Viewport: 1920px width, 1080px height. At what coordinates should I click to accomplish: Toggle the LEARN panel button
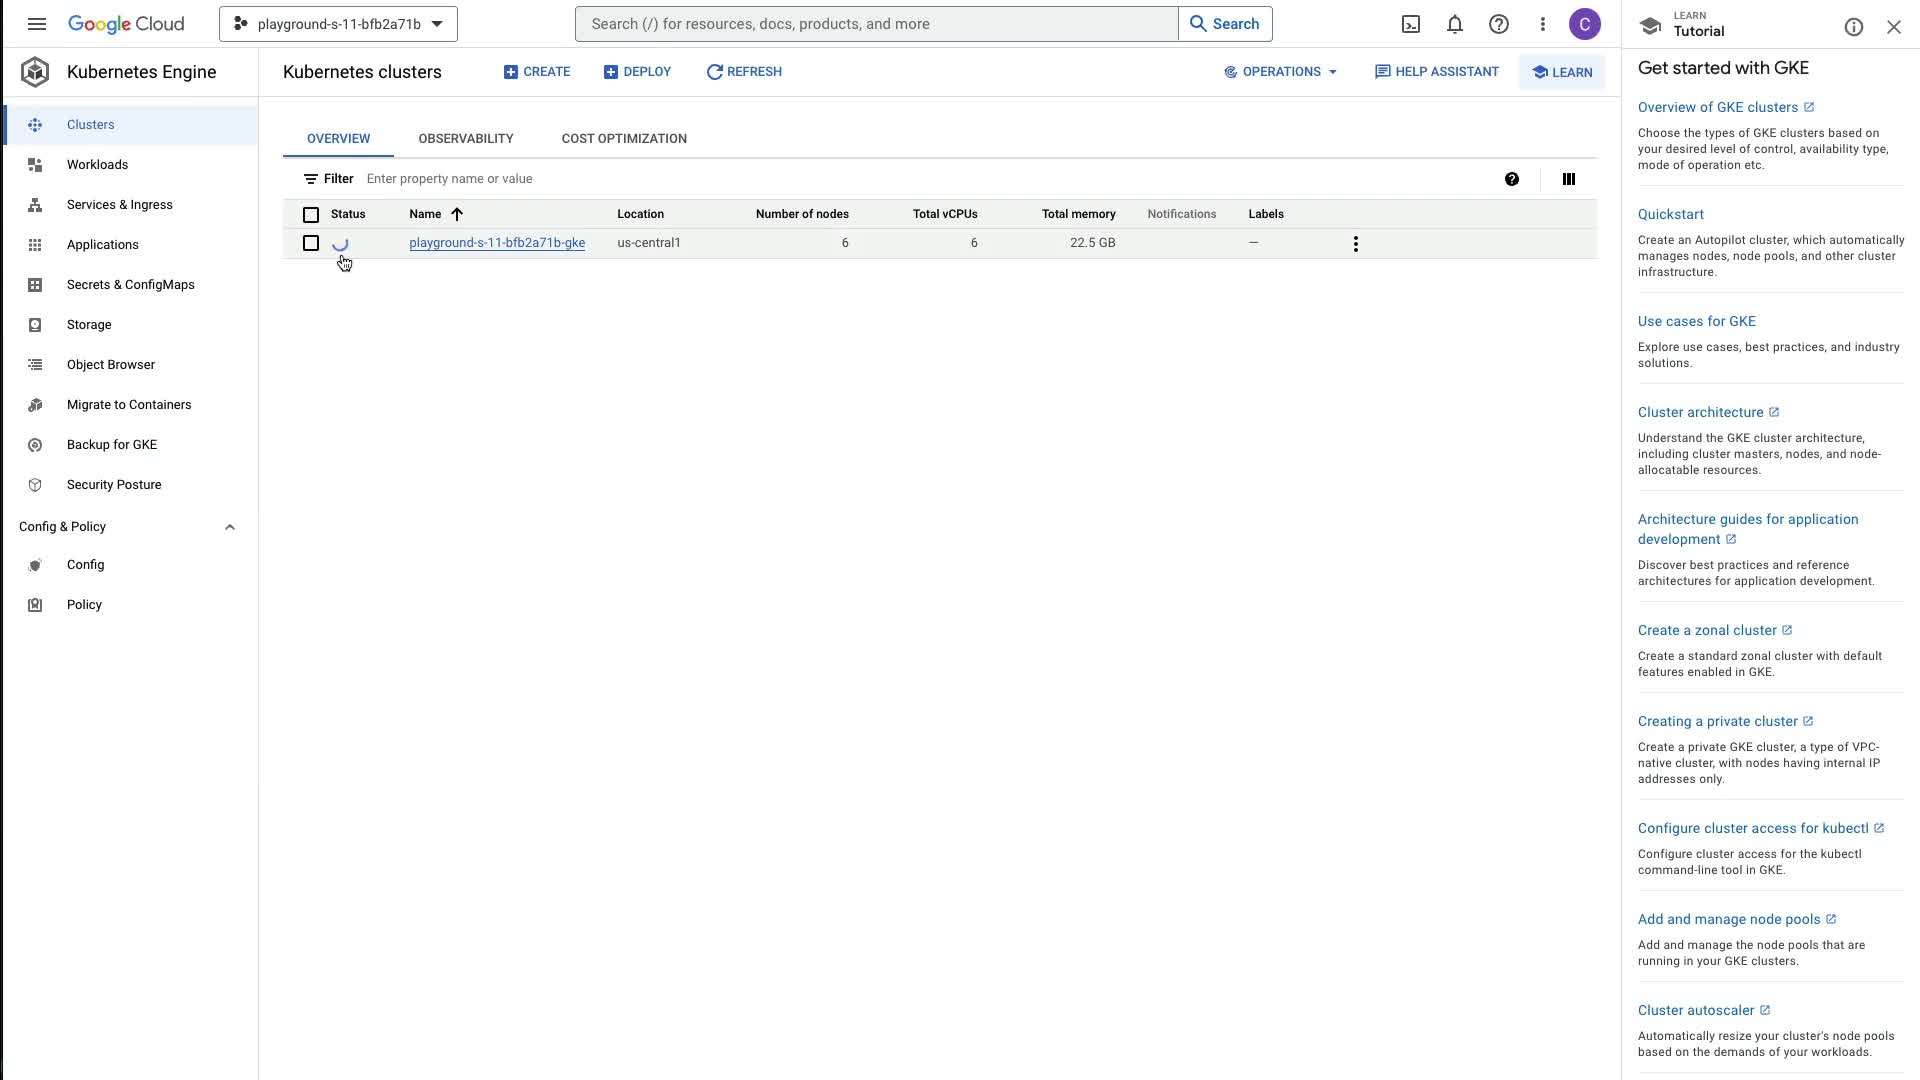1561,72
